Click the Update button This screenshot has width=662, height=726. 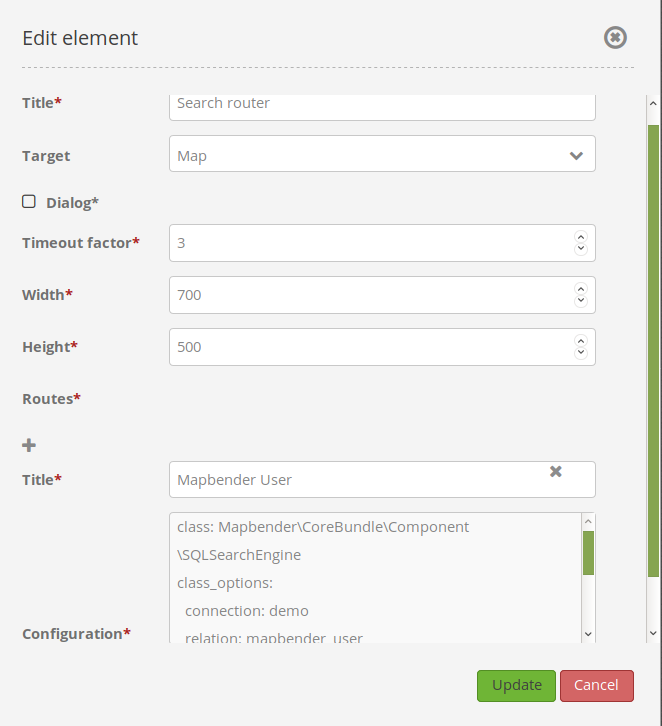516,686
